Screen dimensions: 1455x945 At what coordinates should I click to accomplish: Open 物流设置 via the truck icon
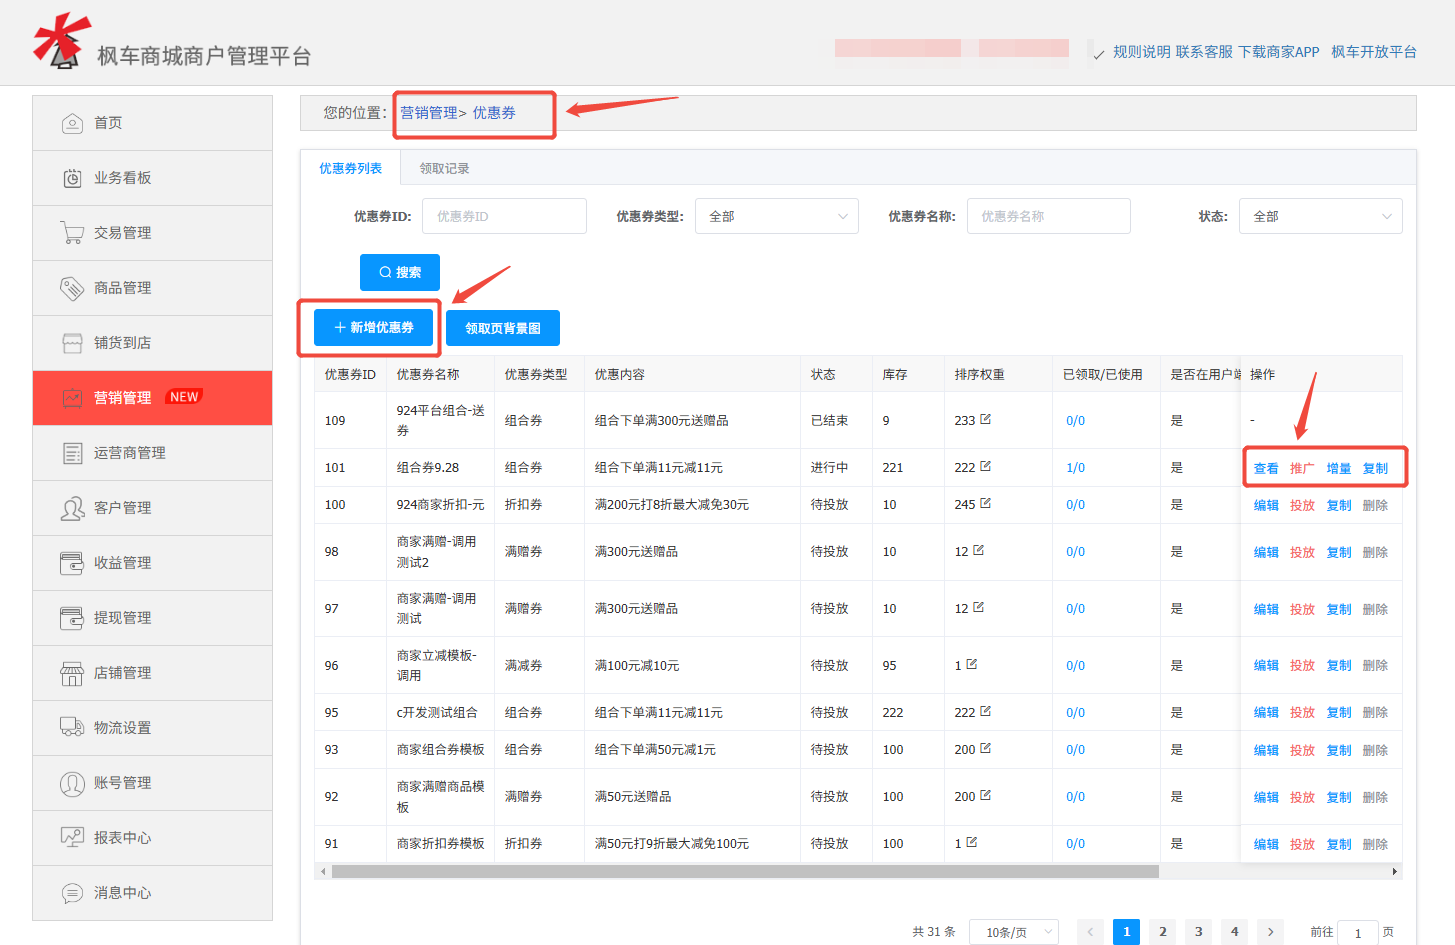click(x=72, y=727)
